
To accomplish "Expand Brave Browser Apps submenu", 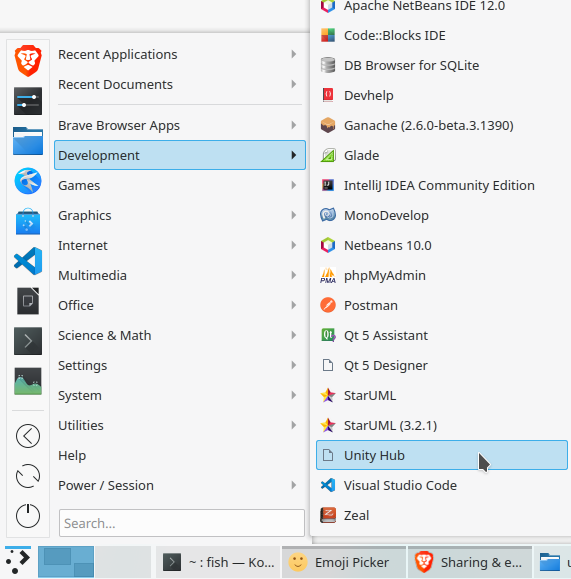I will coord(180,126).
